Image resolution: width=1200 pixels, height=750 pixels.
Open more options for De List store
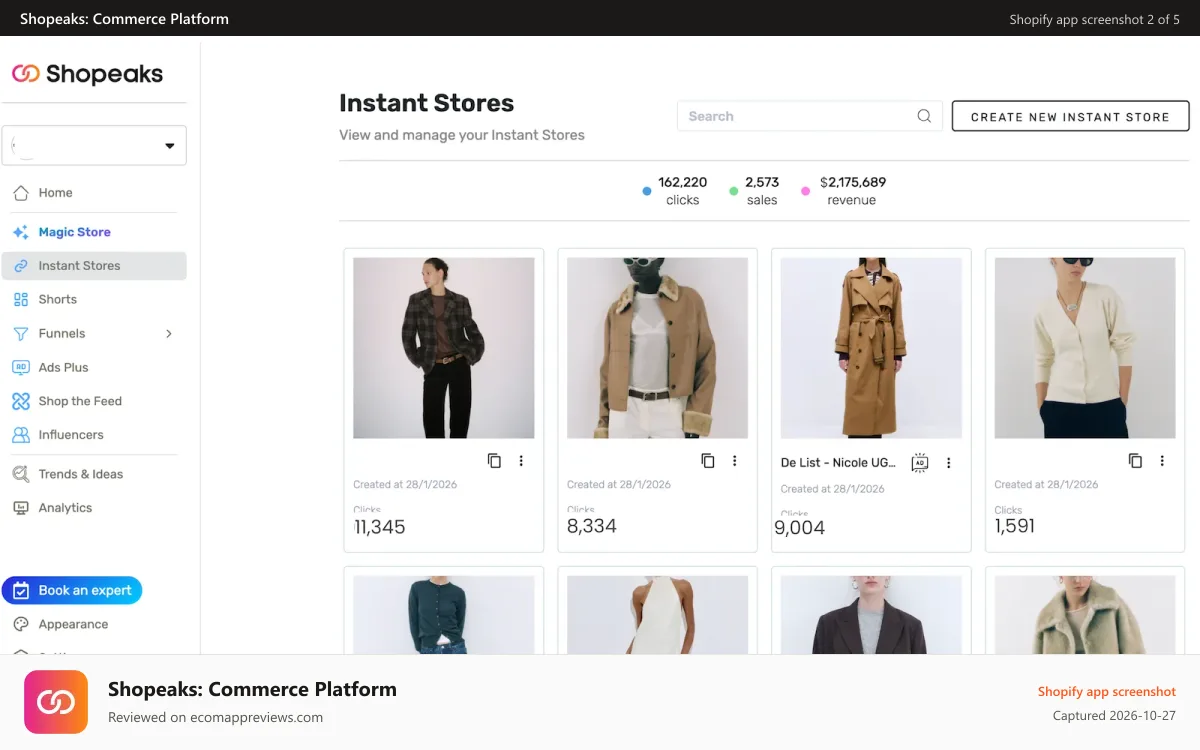click(x=949, y=463)
